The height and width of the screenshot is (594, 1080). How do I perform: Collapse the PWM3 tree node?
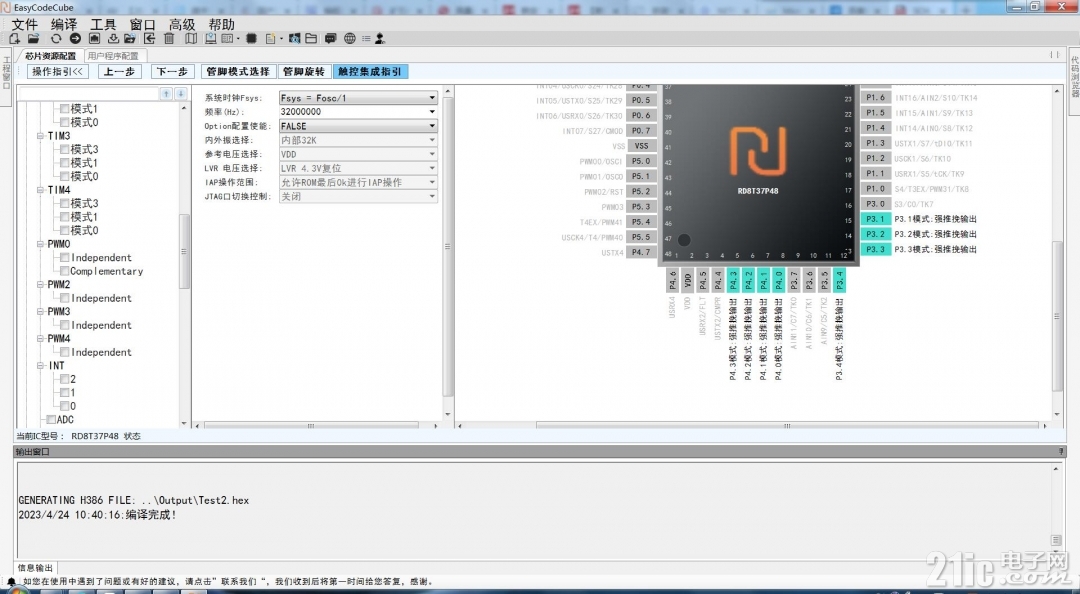tap(41, 311)
